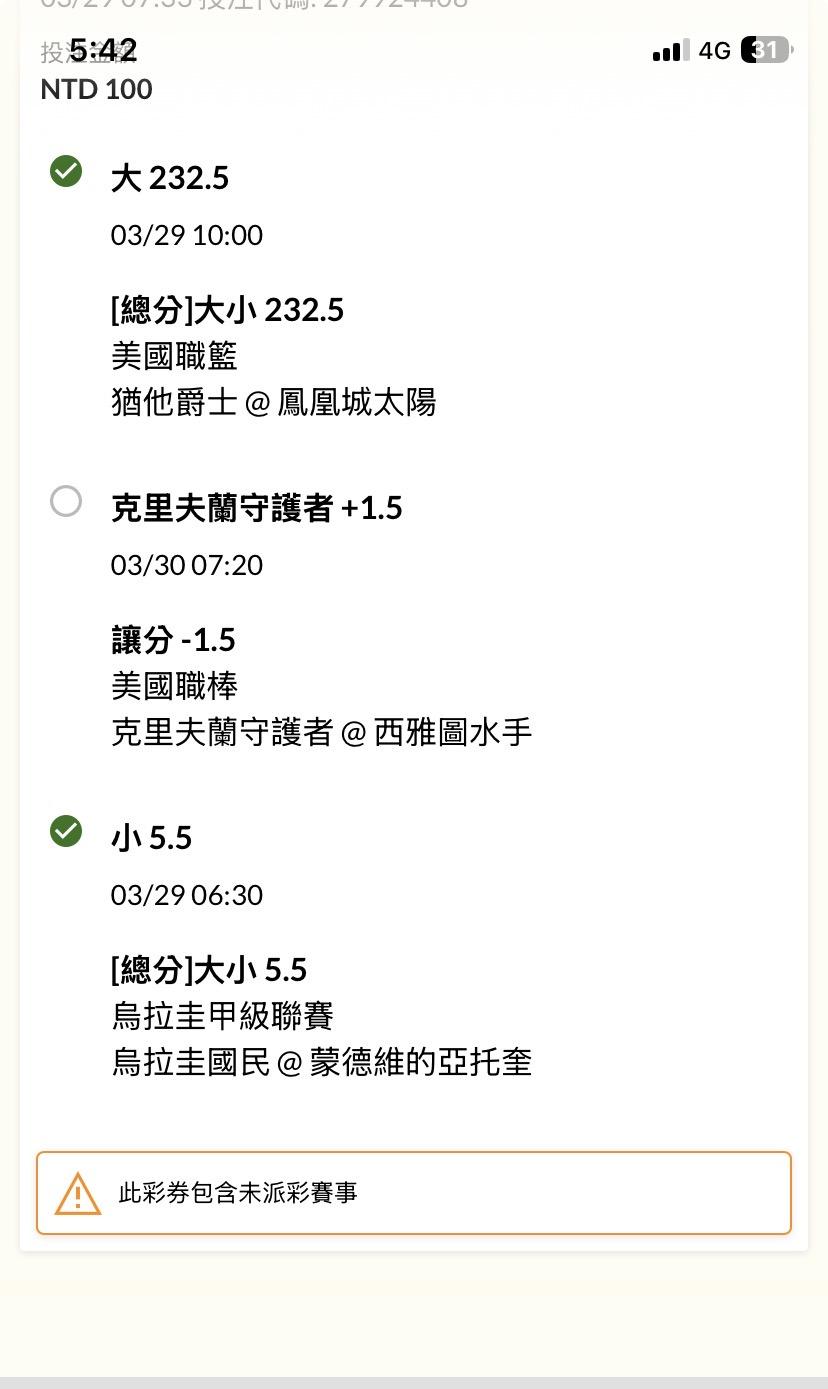The height and width of the screenshot is (1389, 828).
Task: Tap the NTD 100 bet amount
Action: [x=96, y=89]
